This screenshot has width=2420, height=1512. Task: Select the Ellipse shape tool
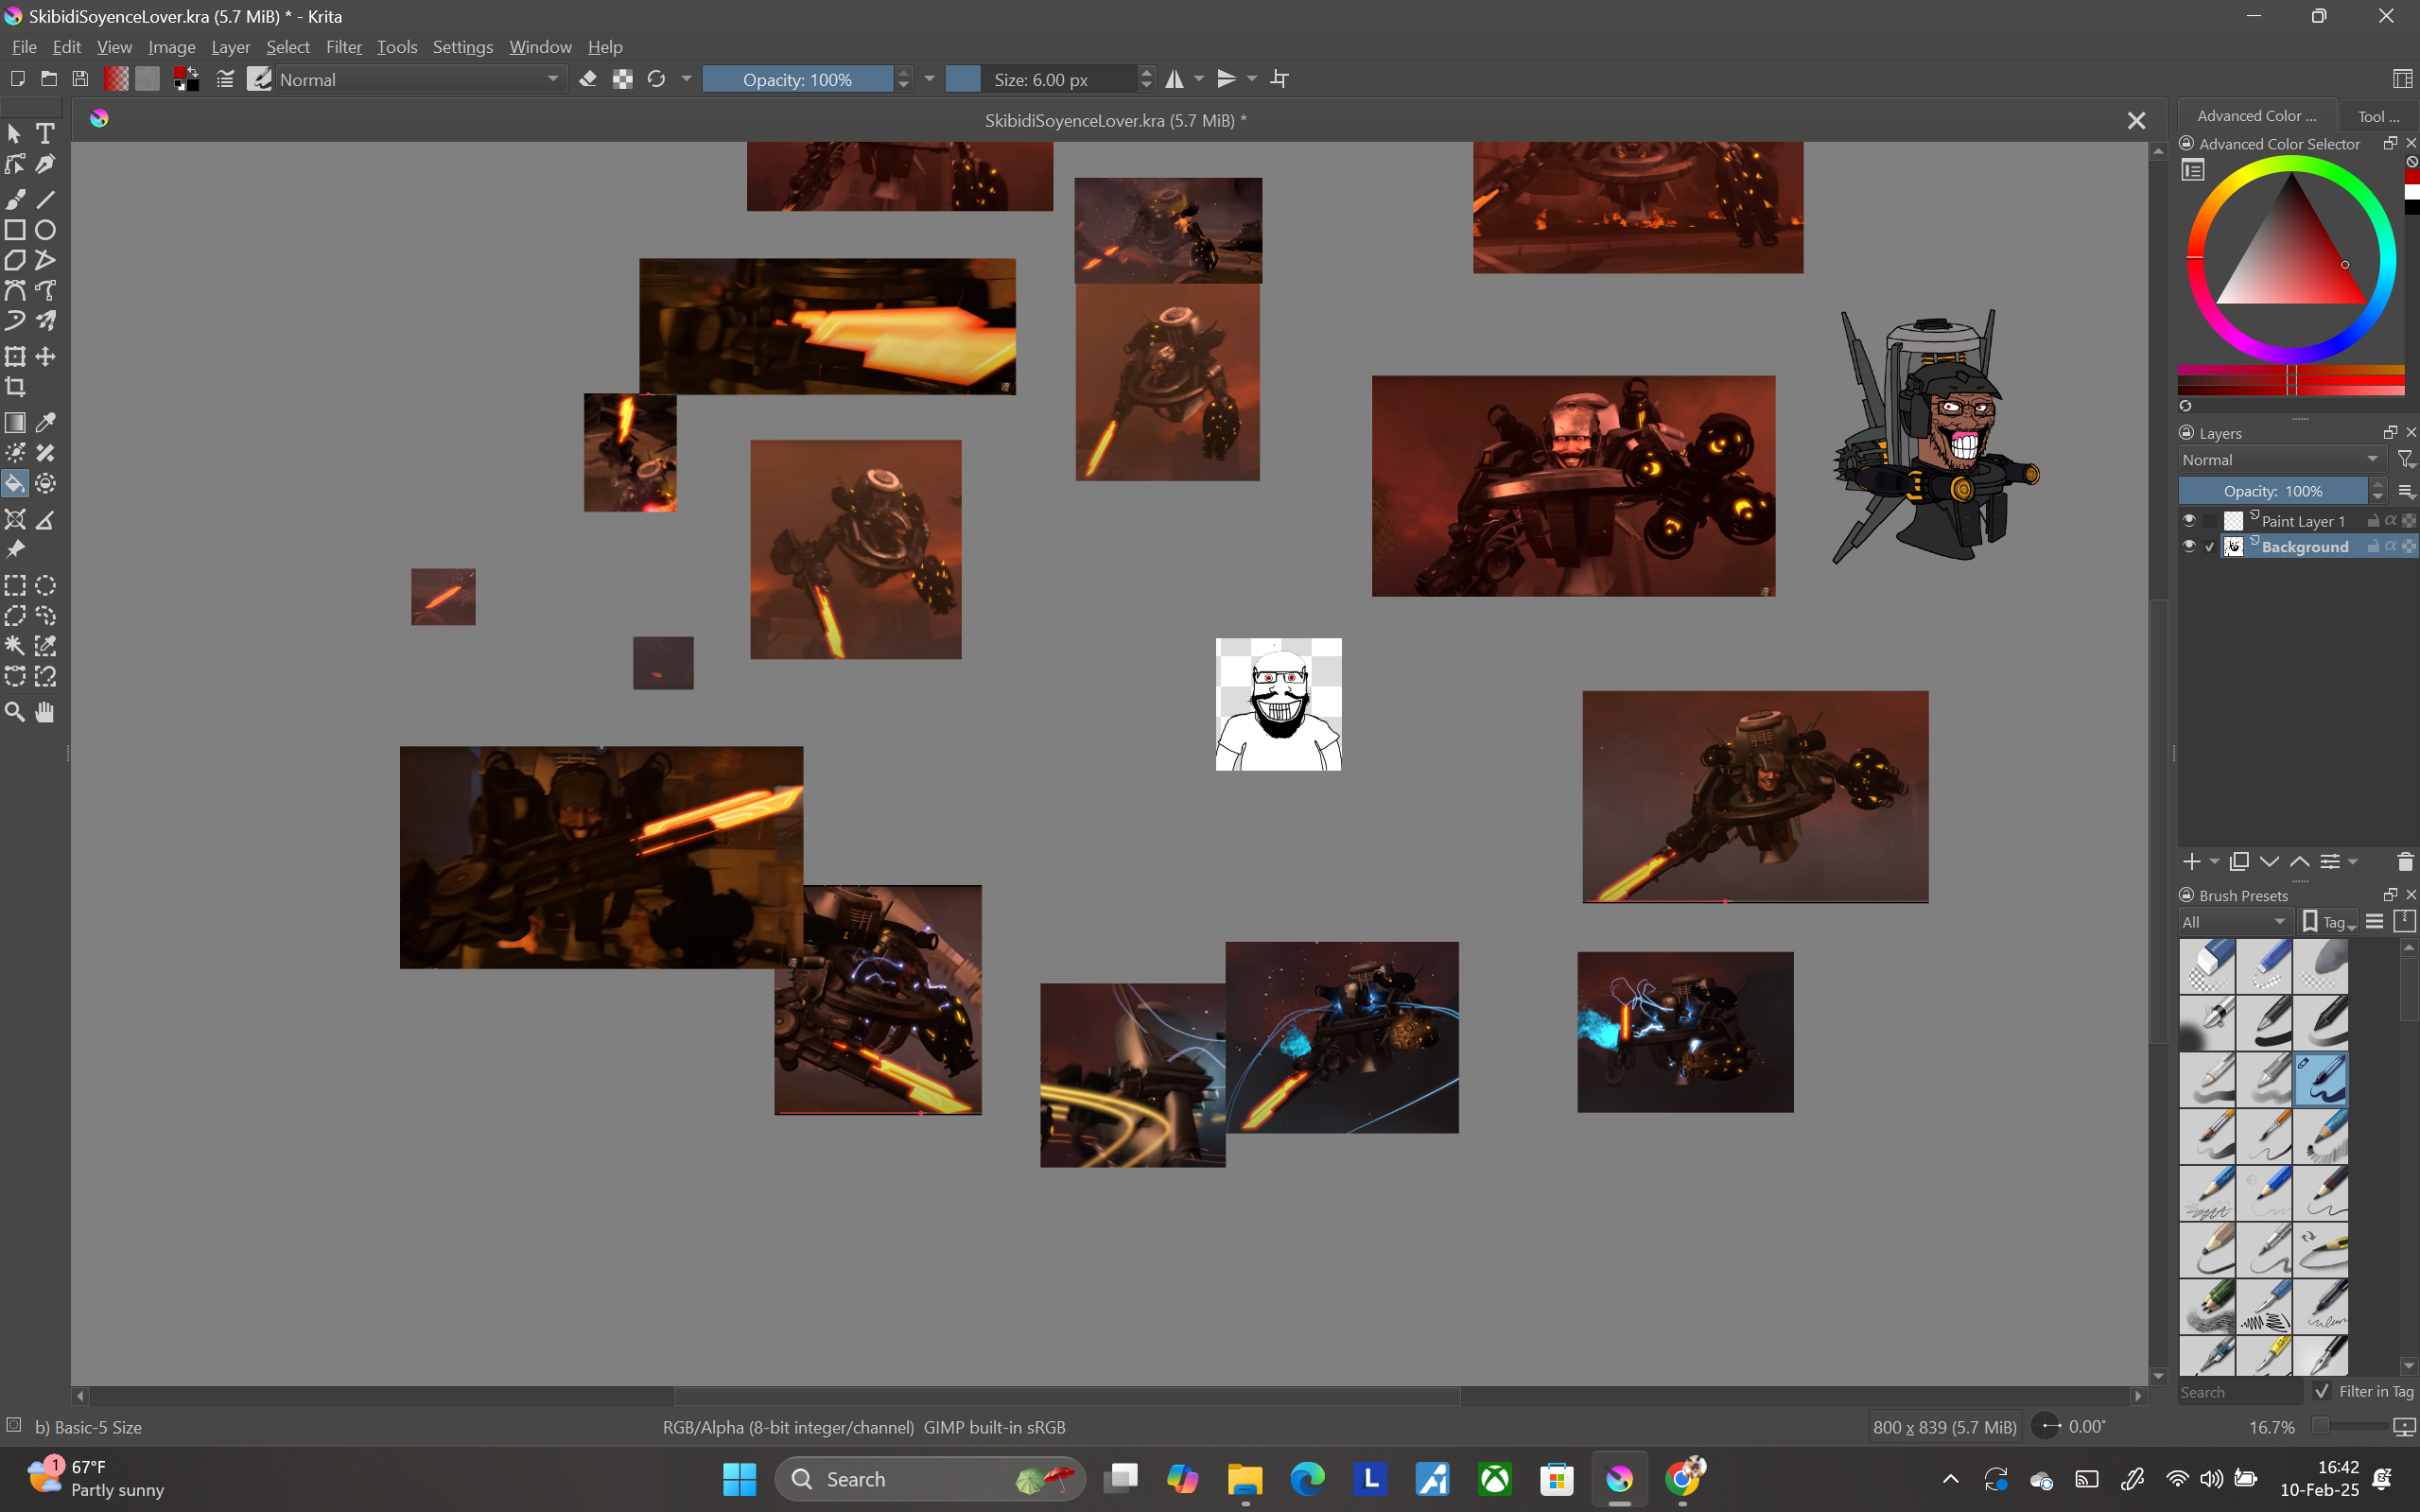45,230
